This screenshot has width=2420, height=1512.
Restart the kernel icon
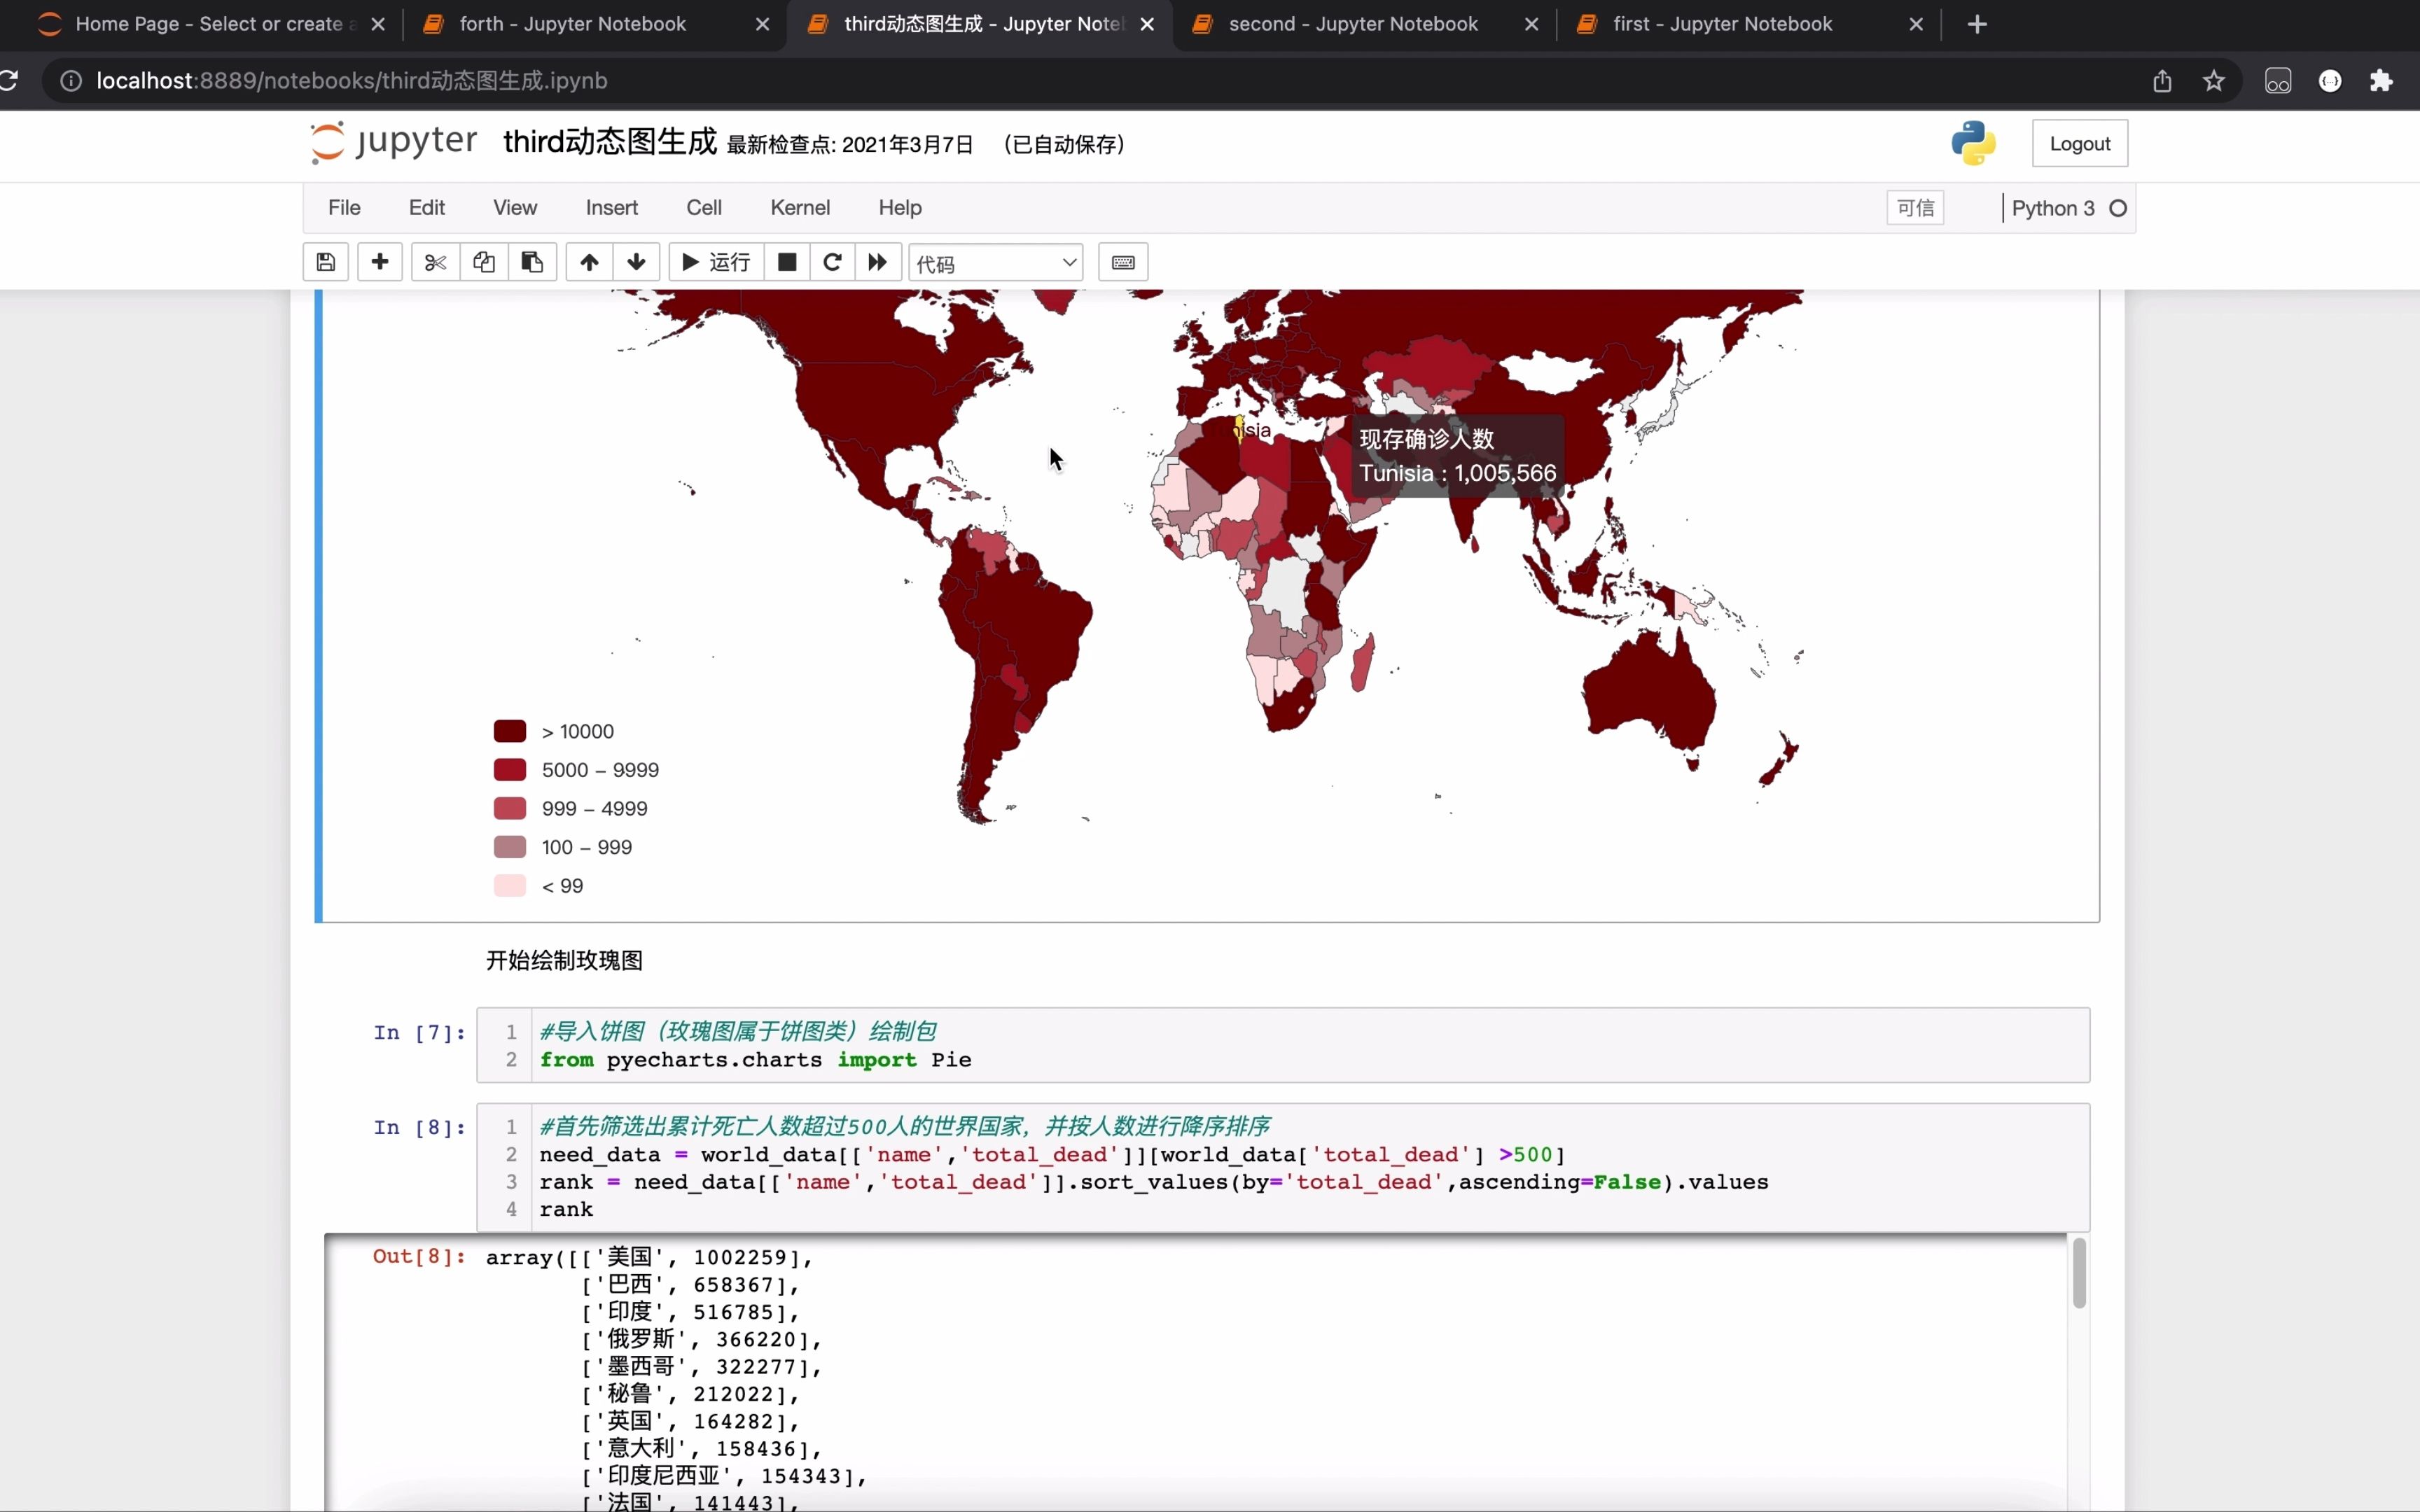[832, 262]
